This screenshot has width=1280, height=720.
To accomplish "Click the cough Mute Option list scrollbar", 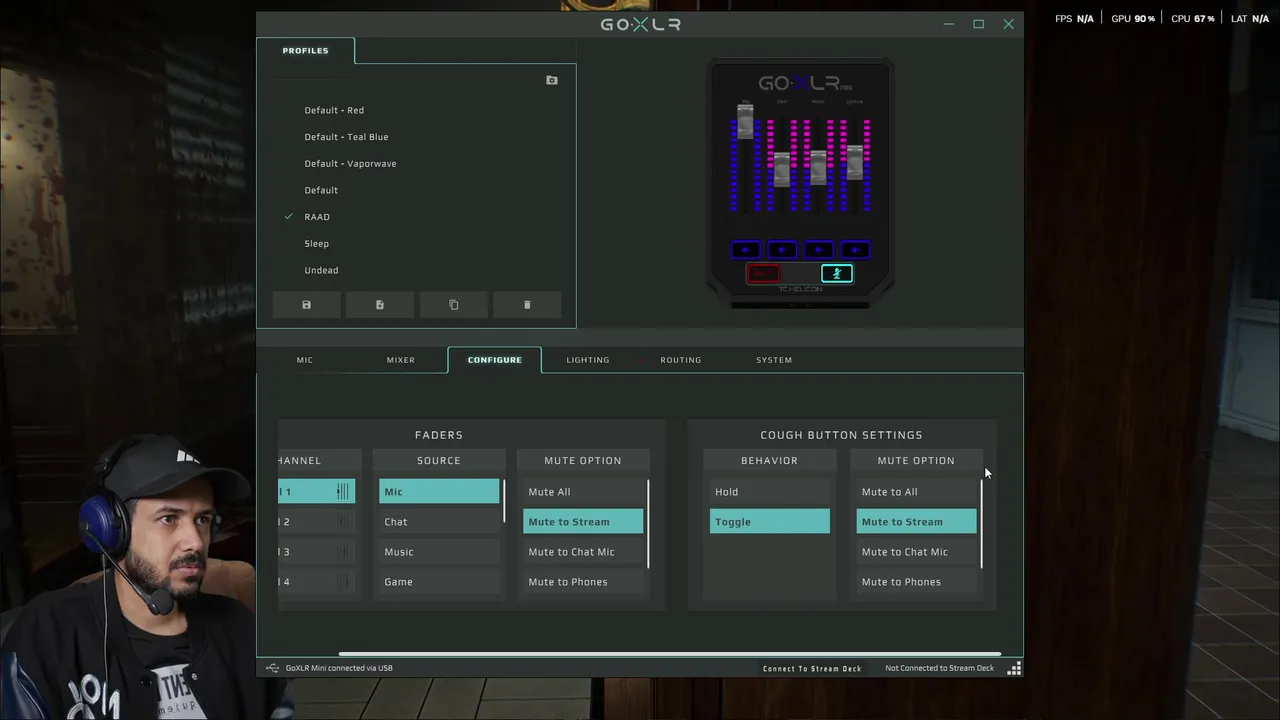I will tap(982, 524).
